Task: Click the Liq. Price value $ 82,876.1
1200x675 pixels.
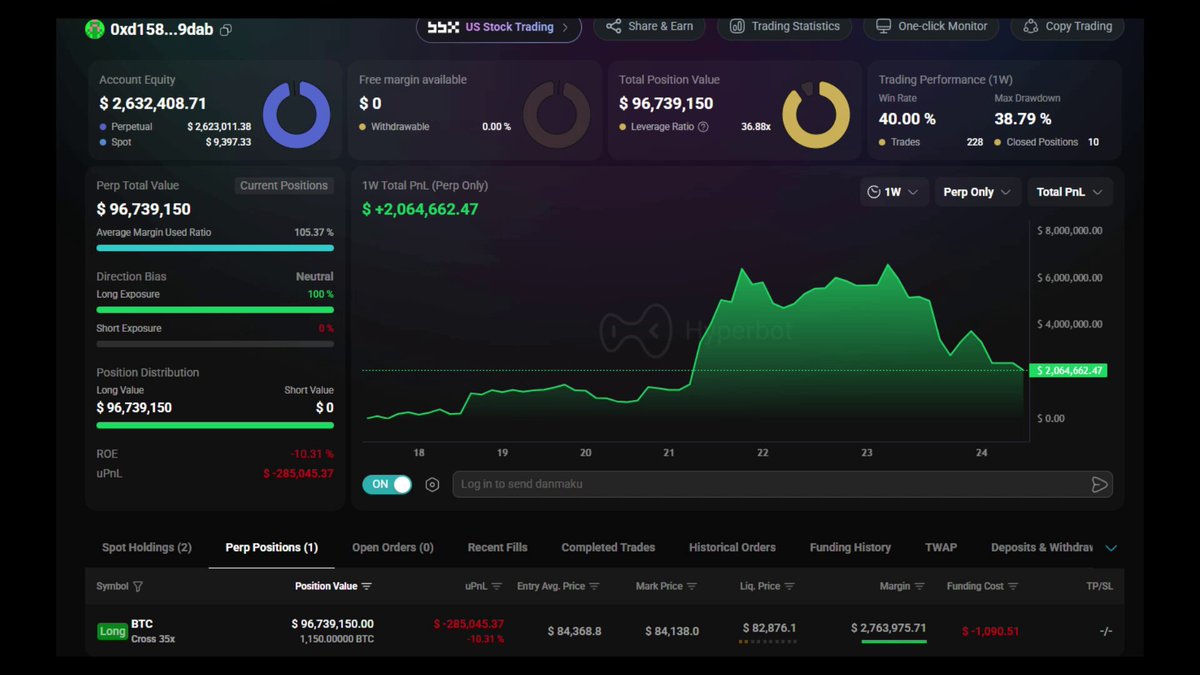Action: coord(770,629)
